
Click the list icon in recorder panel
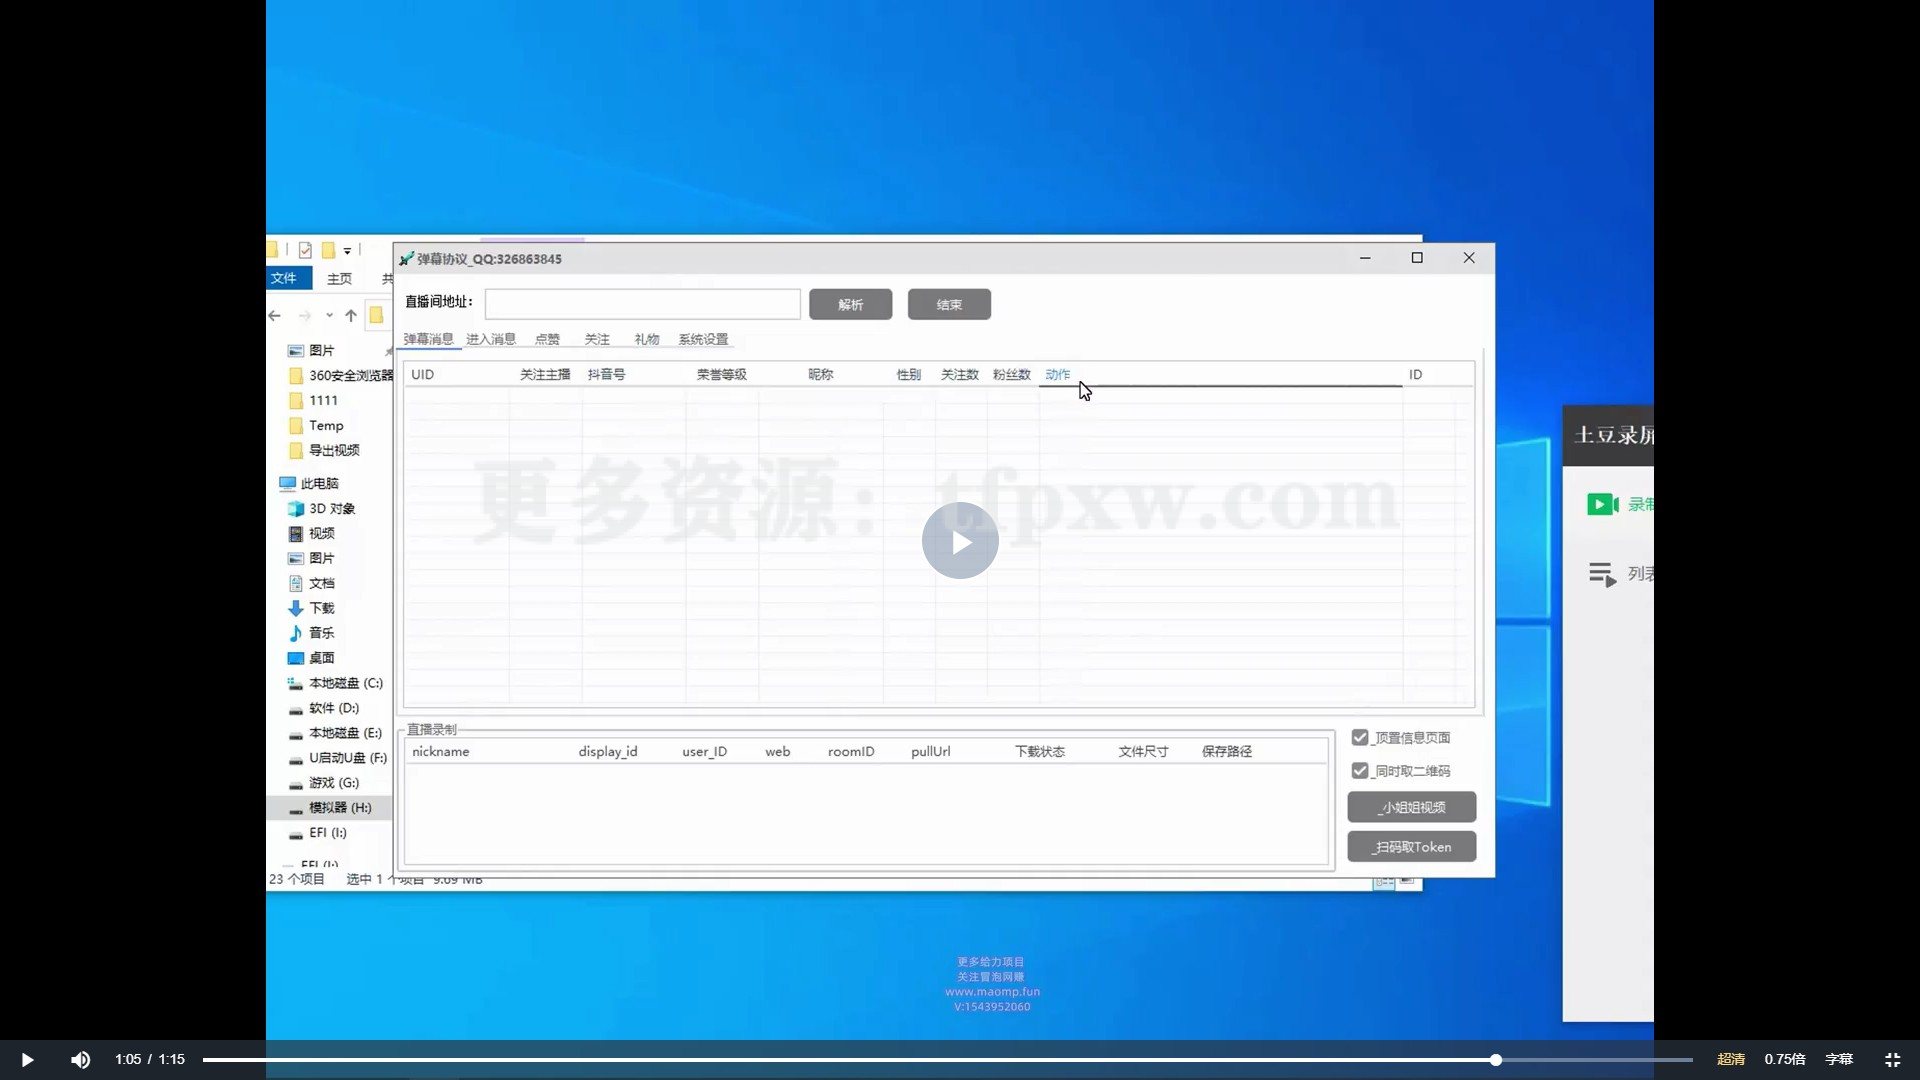(1602, 574)
